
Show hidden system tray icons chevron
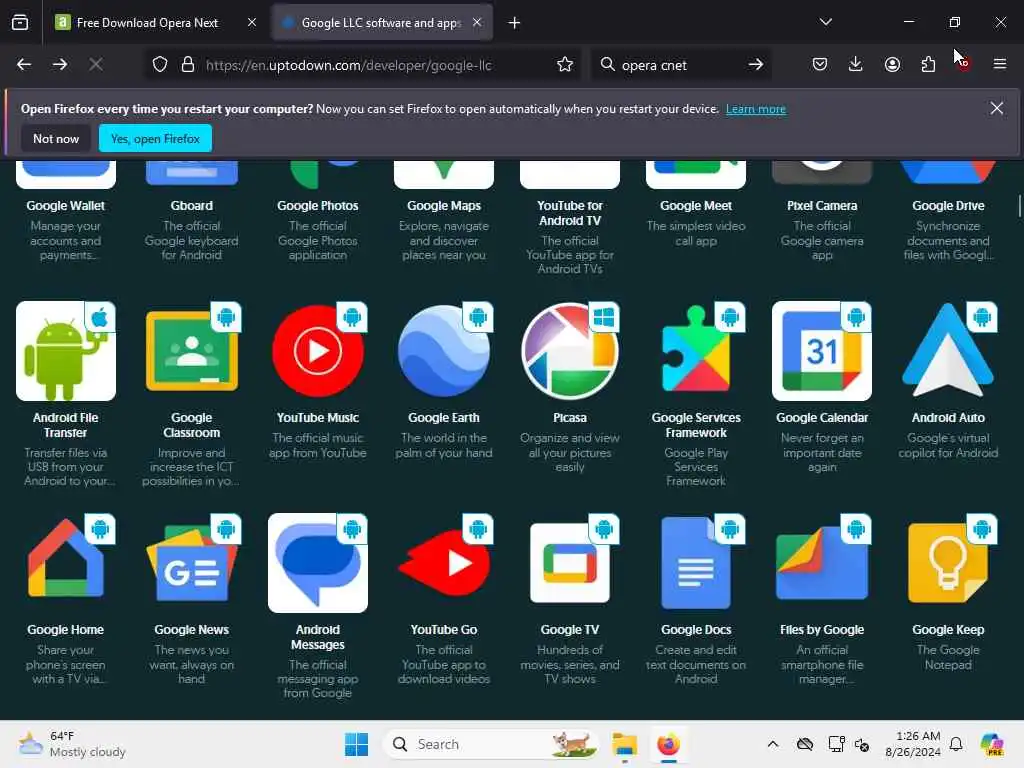click(773, 744)
